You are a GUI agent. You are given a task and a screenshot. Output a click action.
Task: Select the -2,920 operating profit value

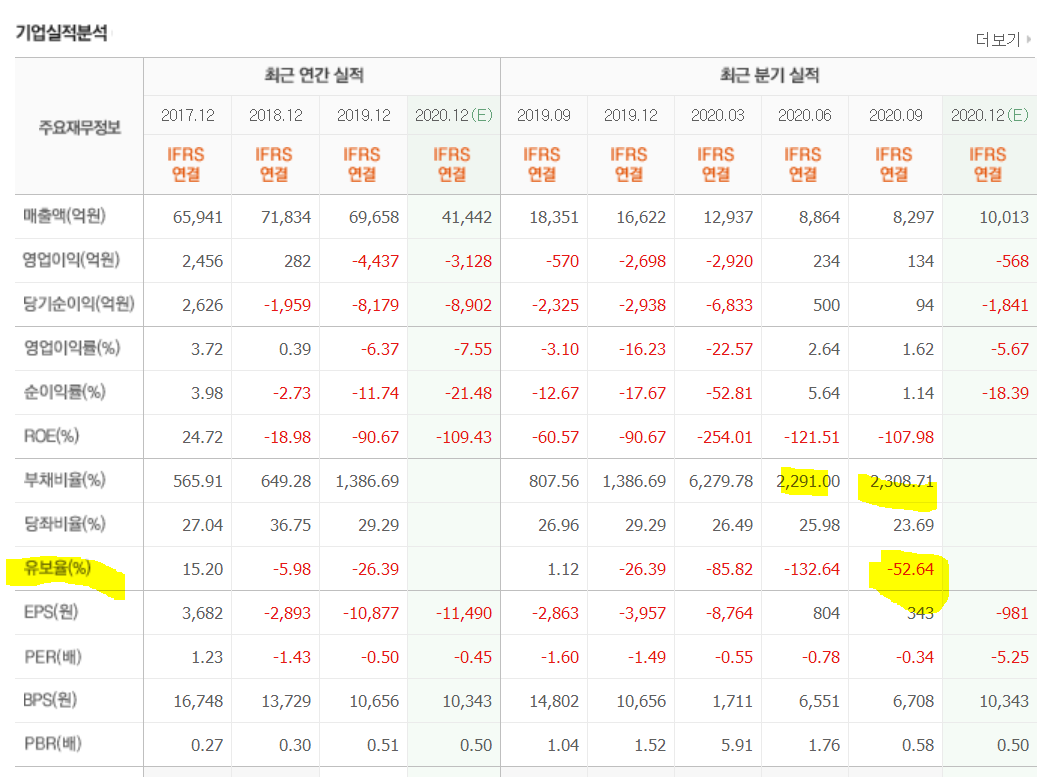729,261
